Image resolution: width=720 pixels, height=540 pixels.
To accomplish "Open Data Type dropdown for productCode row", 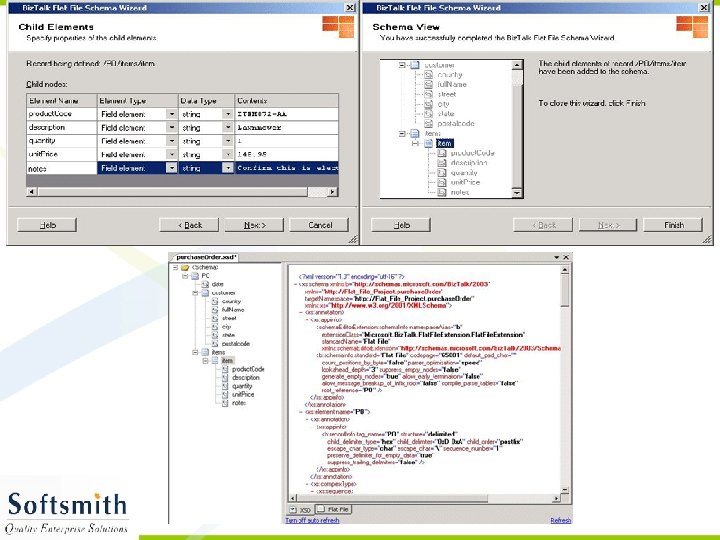I will click(228, 114).
